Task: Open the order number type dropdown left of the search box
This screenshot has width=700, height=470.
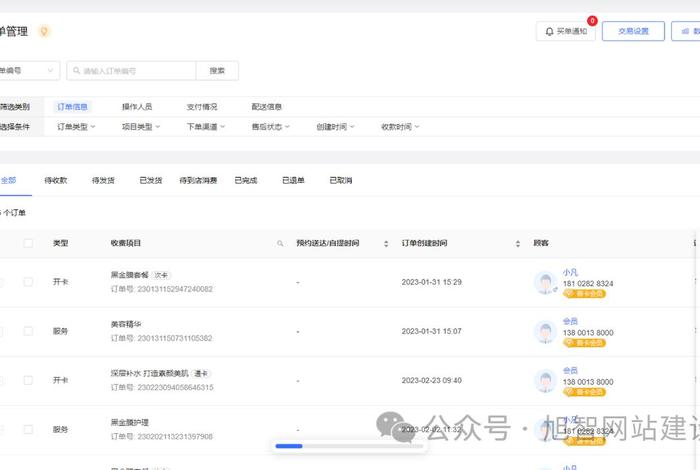Action: click(x=28, y=71)
